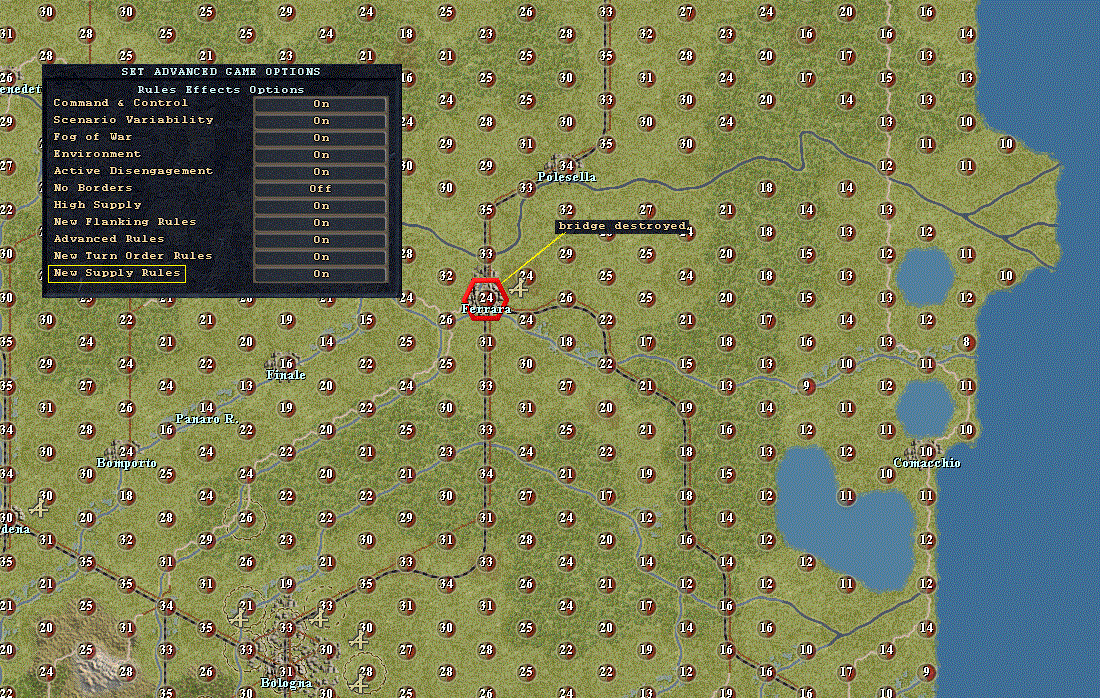Click the Ferrara place name
Image resolution: width=1100 pixels, height=698 pixels.
486,309
